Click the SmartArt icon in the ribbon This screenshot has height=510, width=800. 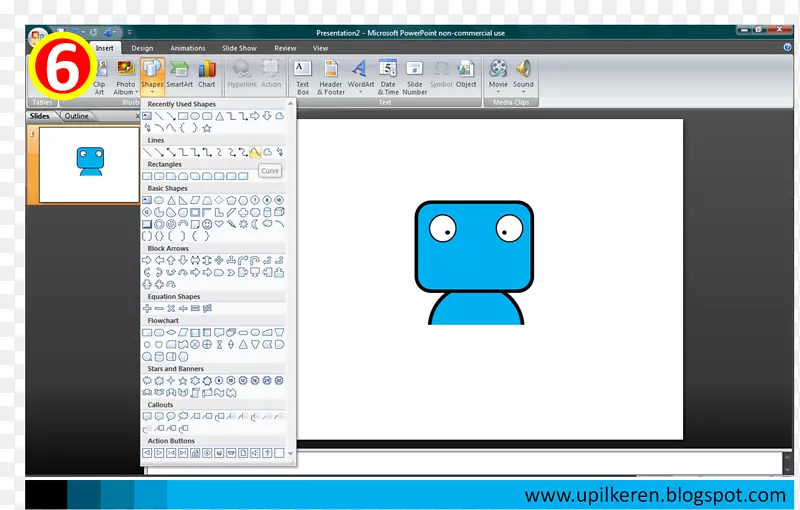pos(179,74)
